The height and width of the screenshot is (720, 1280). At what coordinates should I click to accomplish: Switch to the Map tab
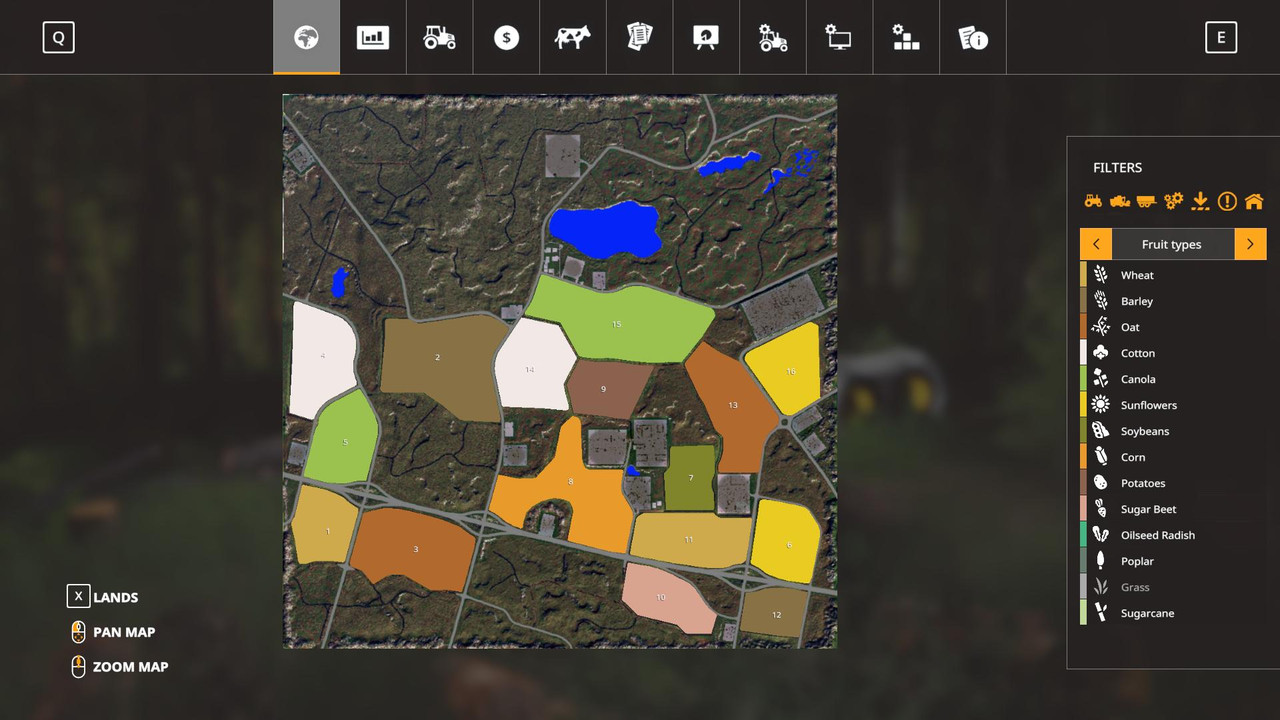tap(306, 37)
